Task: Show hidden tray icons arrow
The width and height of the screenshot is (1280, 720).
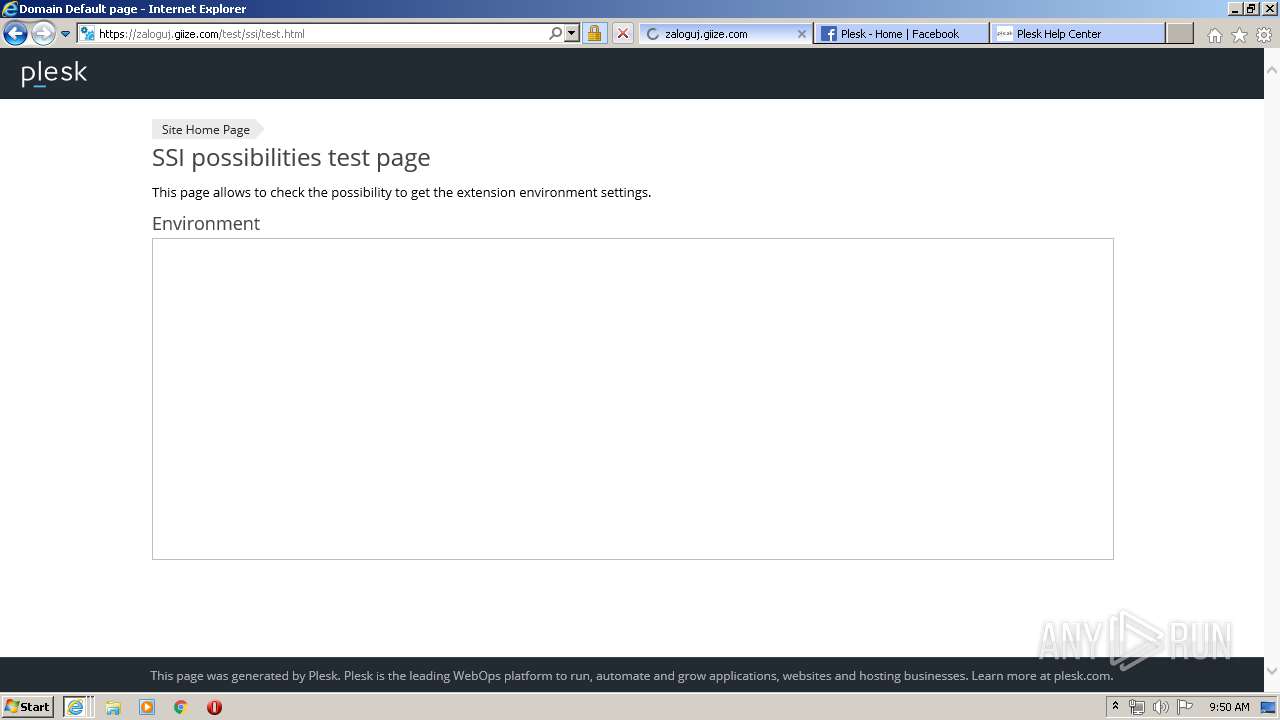Action: [x=1115, y=706]
